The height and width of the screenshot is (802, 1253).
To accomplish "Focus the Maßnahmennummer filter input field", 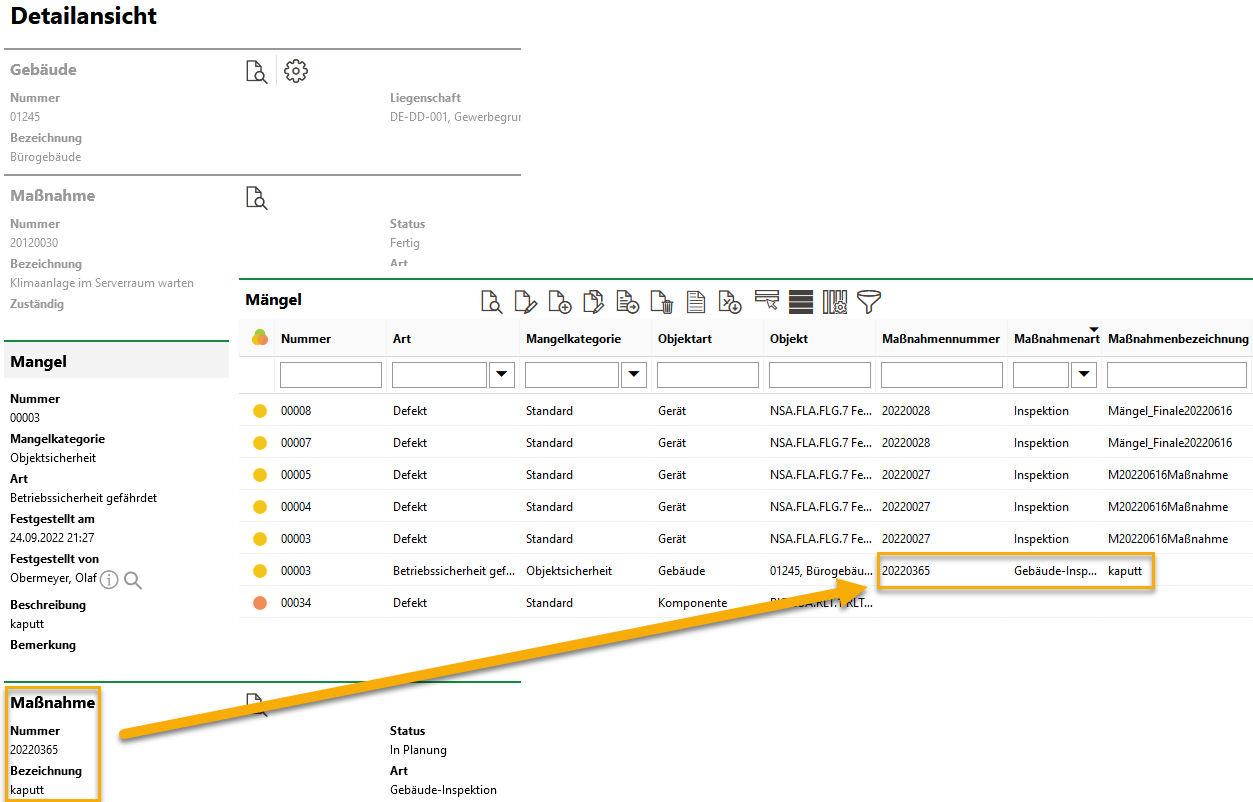I will [x=942, y=375].
